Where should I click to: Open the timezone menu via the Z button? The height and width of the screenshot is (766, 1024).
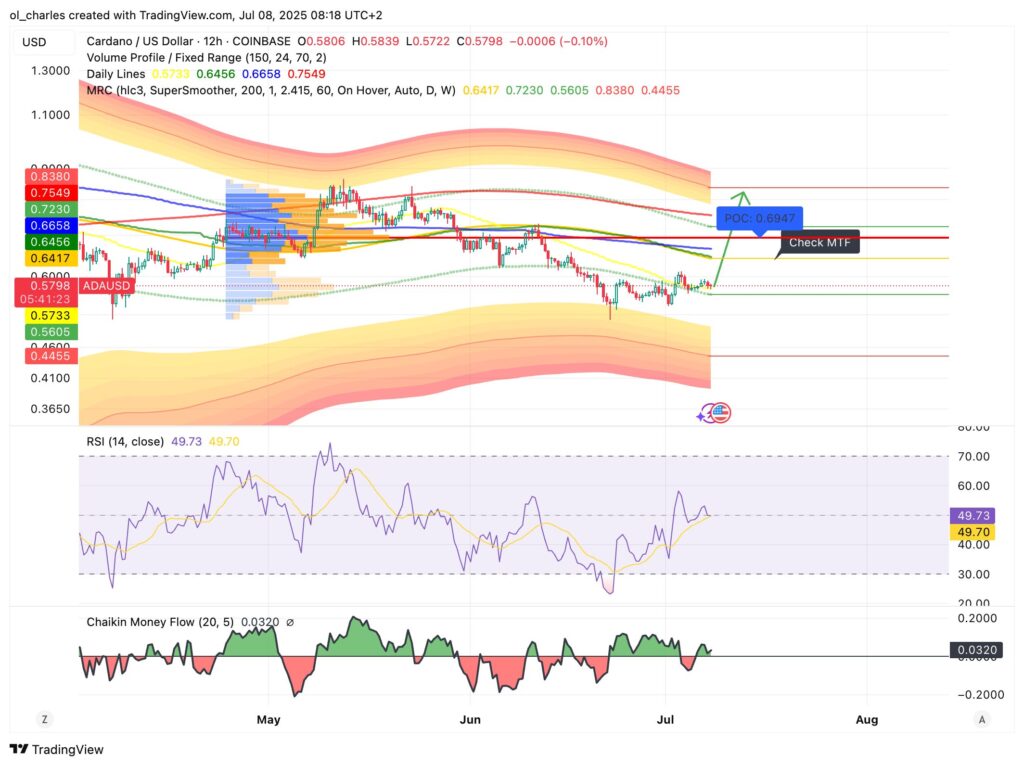[x=42, y=719]
